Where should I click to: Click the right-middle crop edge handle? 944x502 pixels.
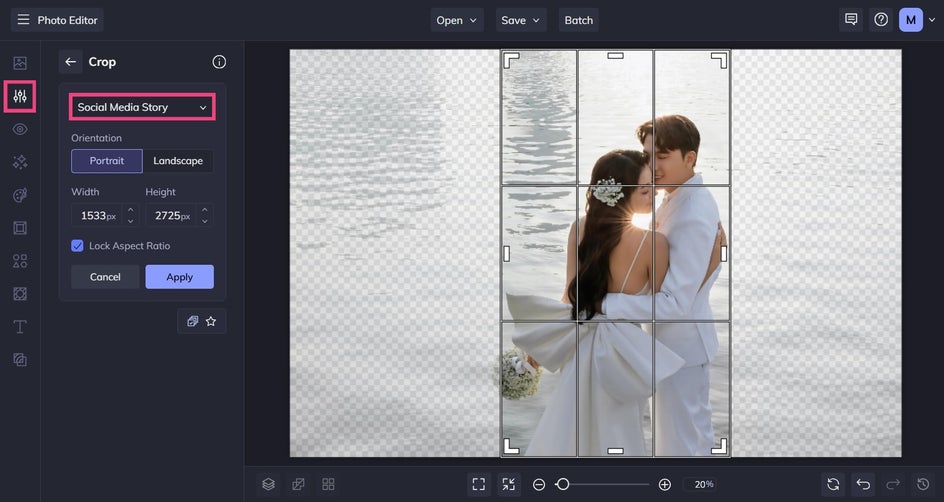[x=724, y=253]
